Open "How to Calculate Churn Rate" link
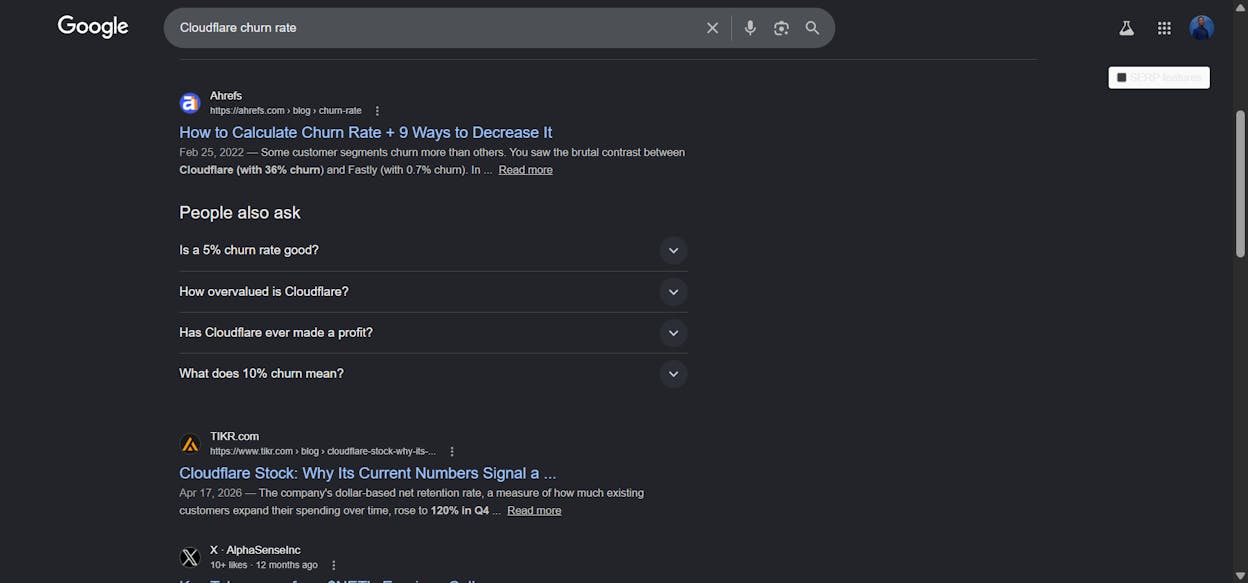The width and height of the screenshot is (1248, 583). 365,132
